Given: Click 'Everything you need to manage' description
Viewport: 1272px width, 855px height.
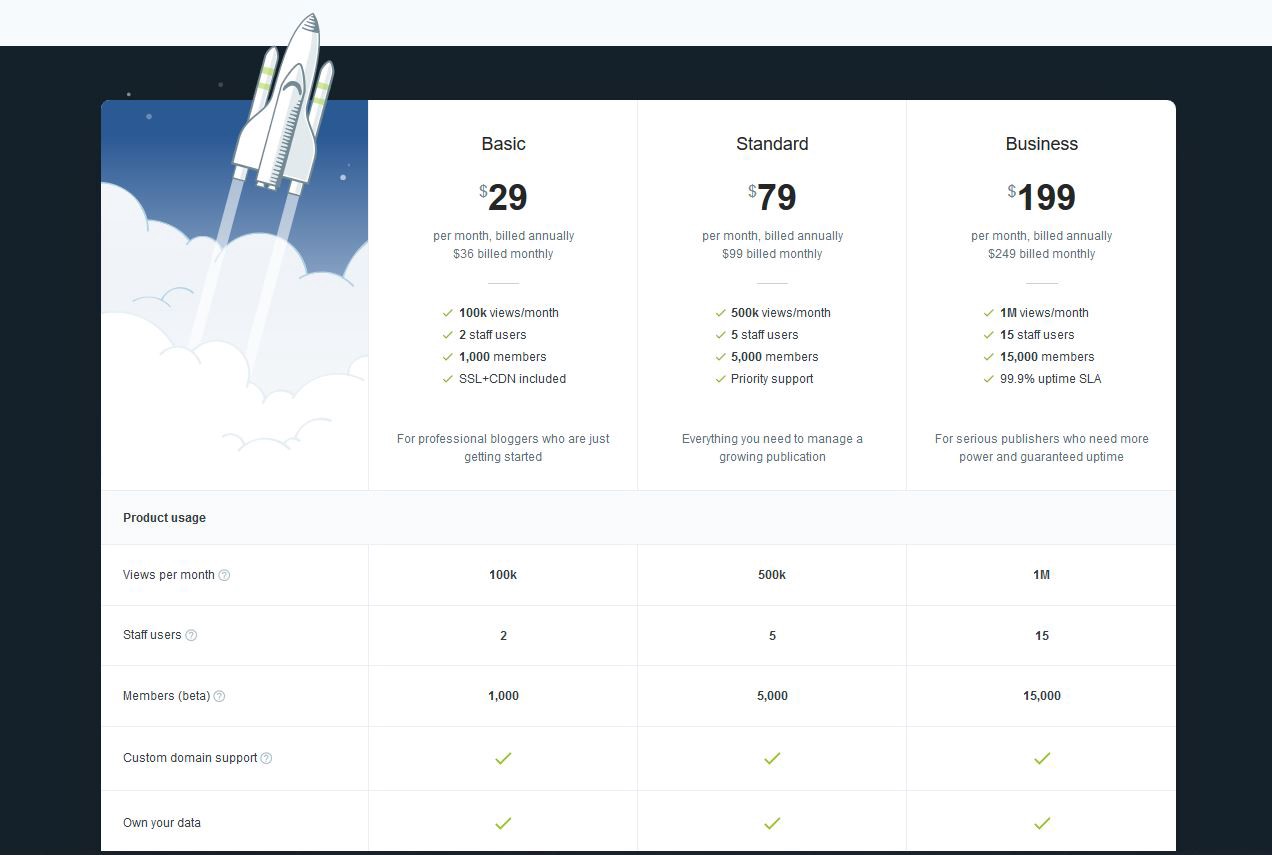Looking at the screenshot, I should (x=772, y=448).
